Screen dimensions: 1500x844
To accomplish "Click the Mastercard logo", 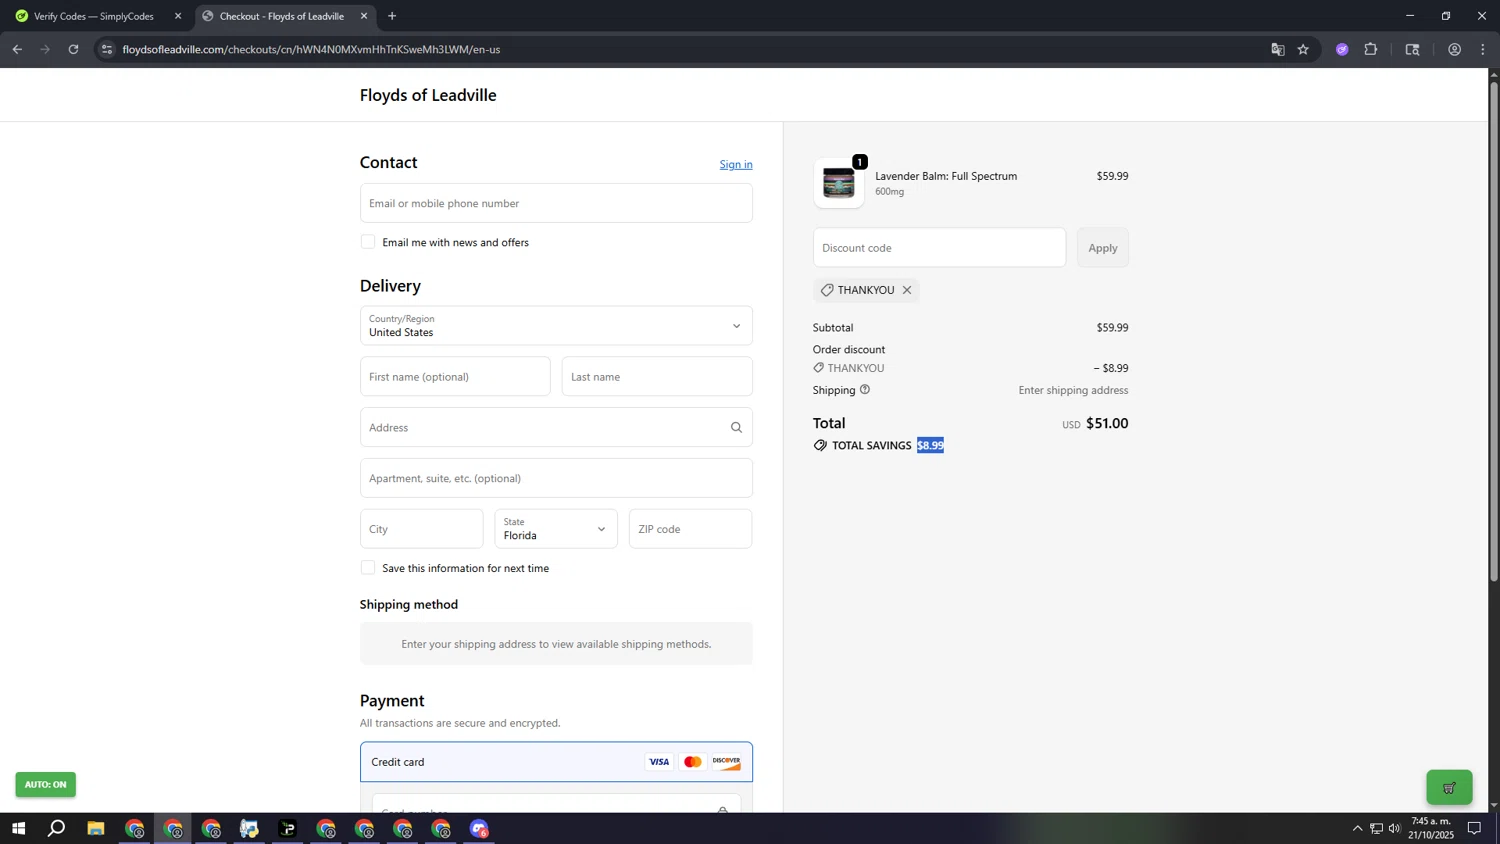I will (692, 762).
